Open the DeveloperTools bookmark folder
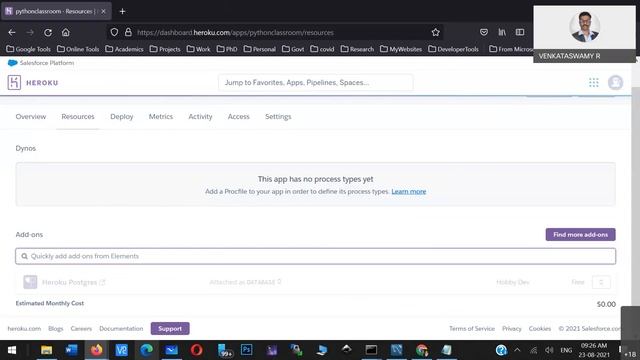Image resolution: width=640 pixels, height=360 pixels. point(453,49)
